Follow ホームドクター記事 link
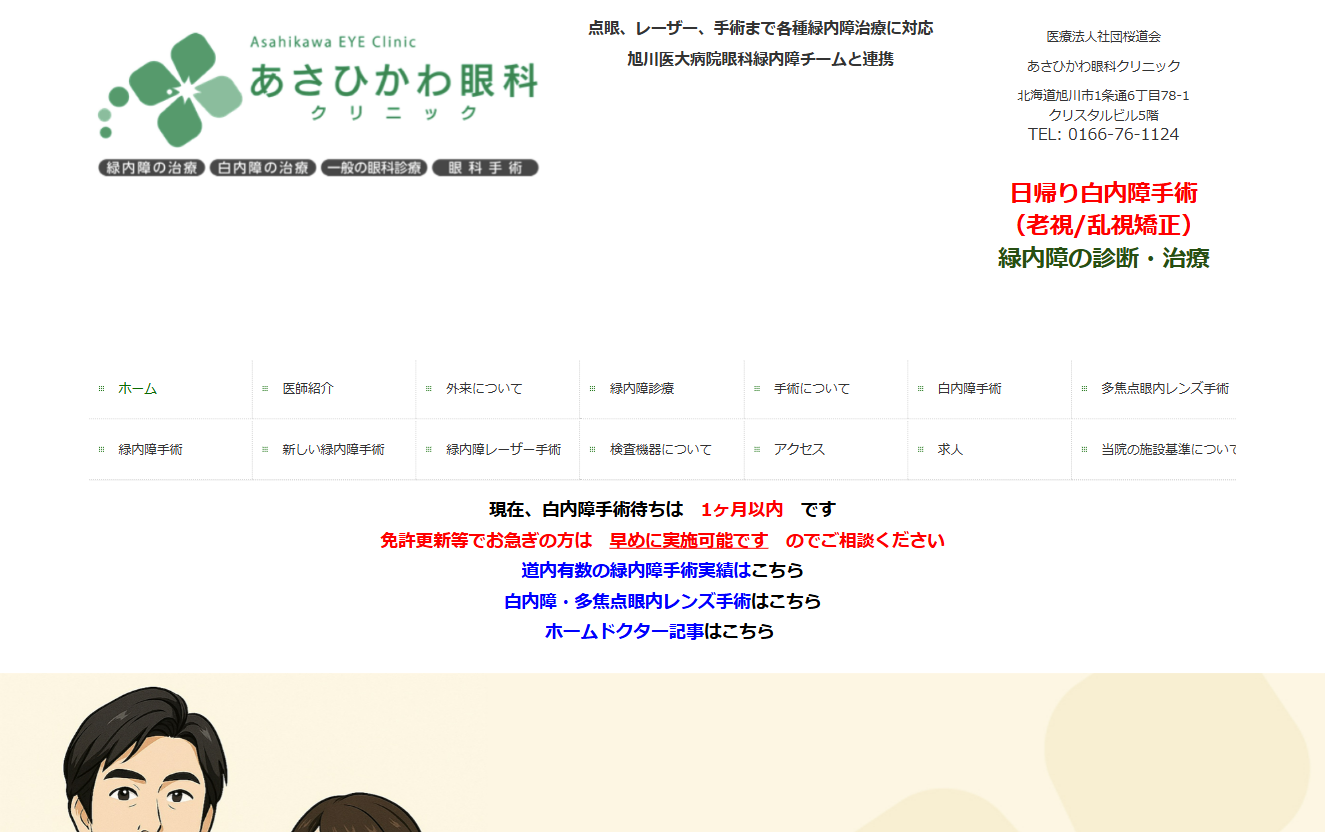The width and height of the screenshot is (1325, 832). coord(624,632)
